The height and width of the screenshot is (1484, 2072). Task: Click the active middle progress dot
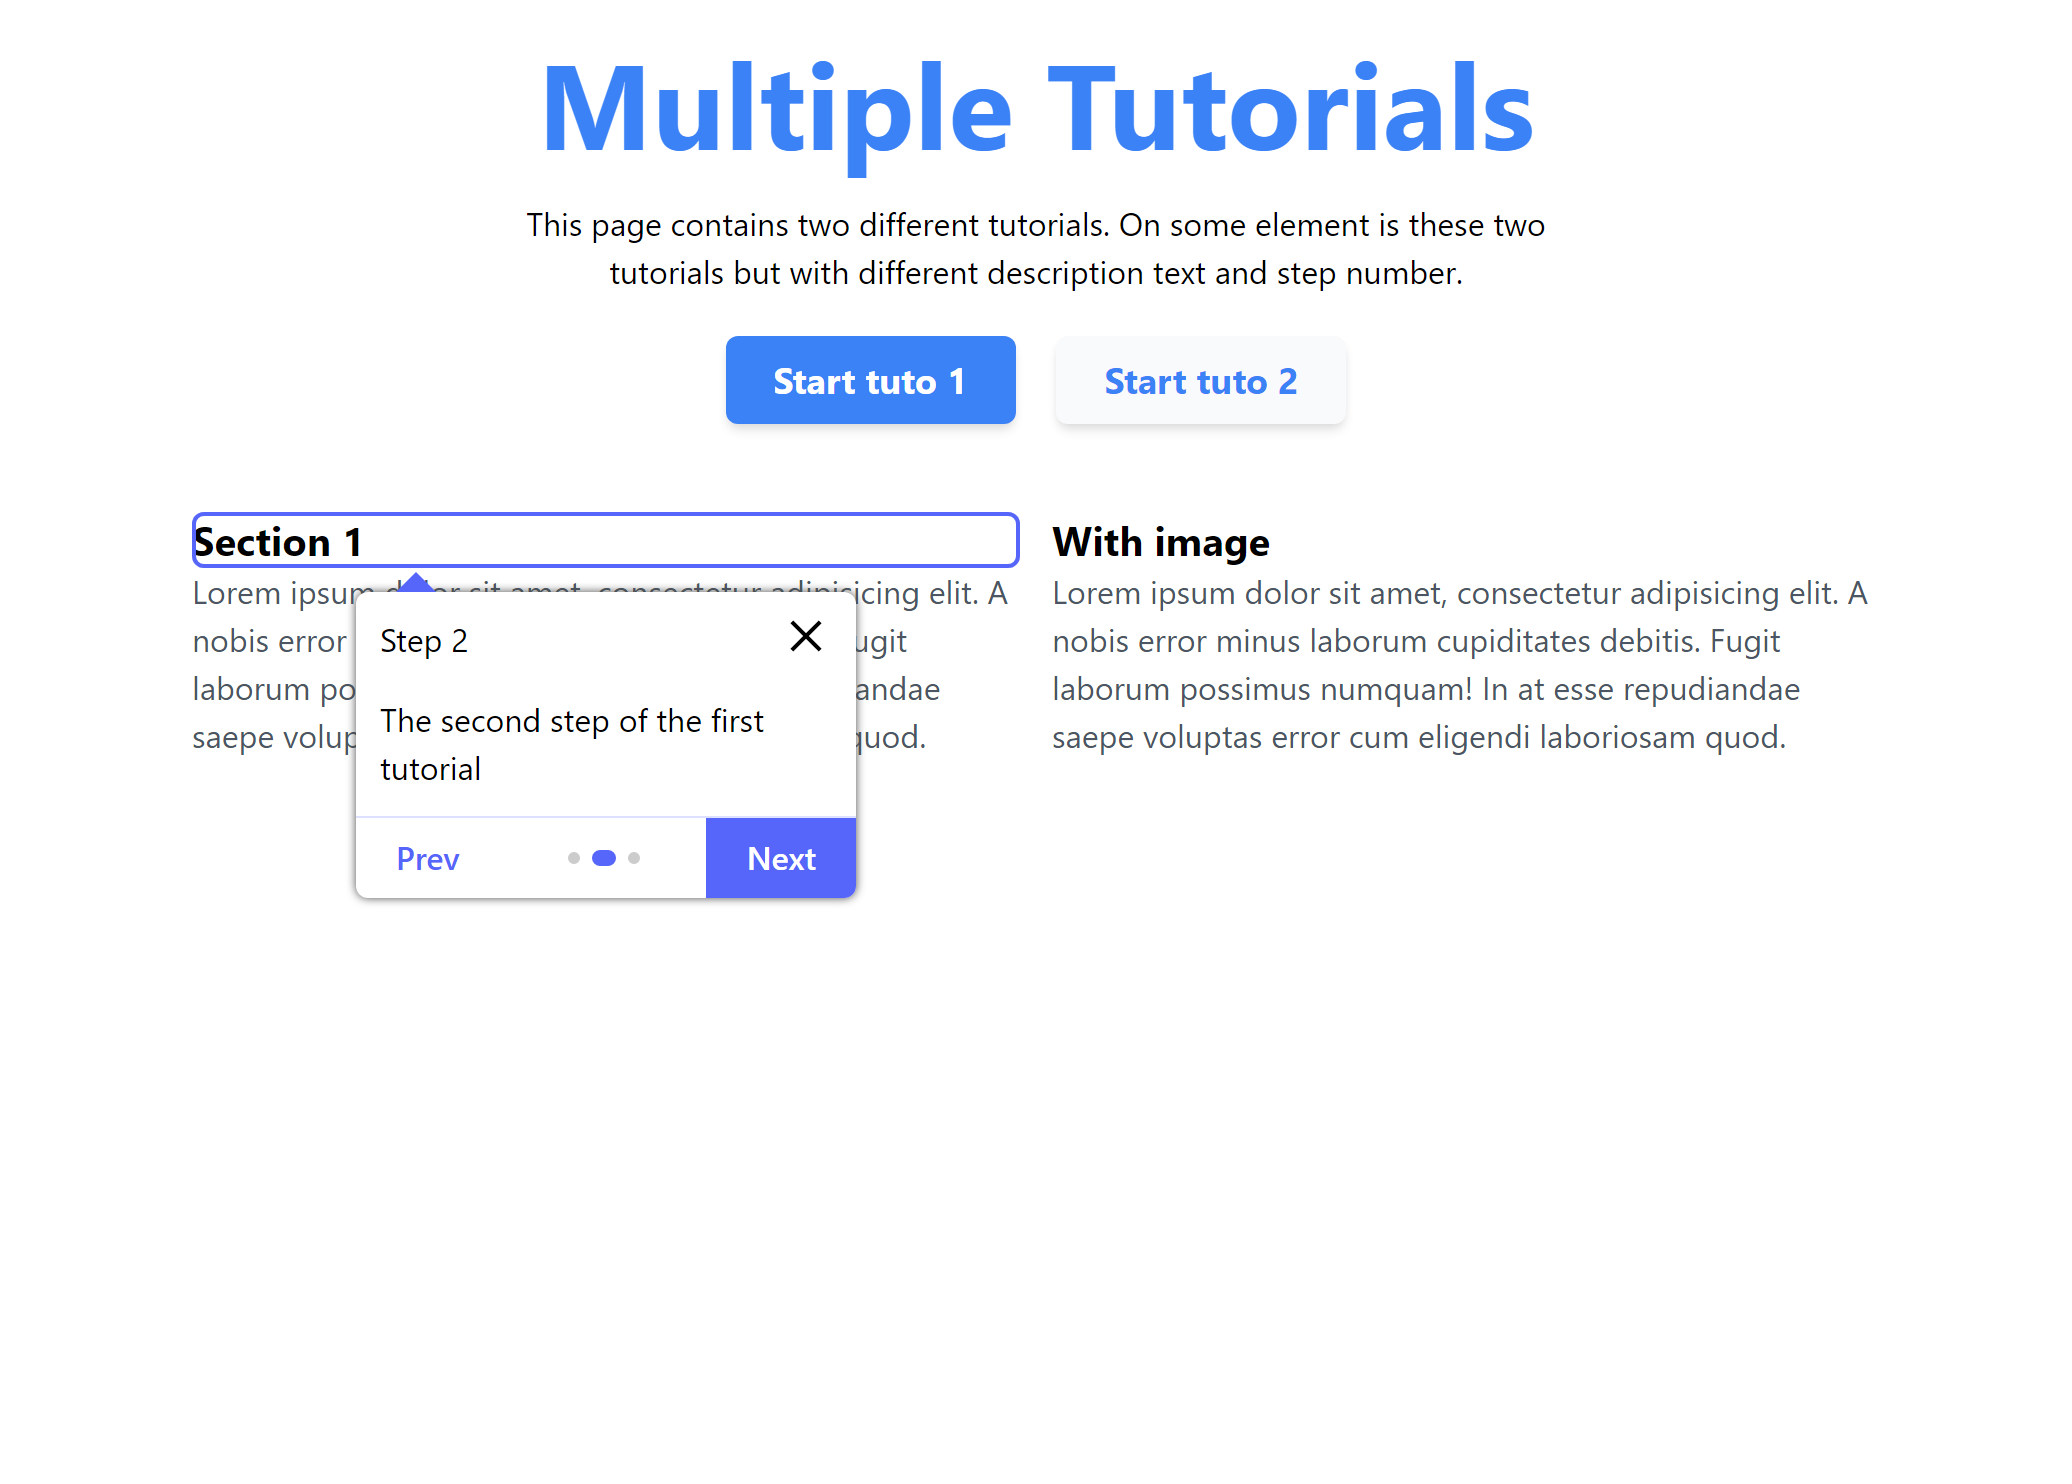604,857
